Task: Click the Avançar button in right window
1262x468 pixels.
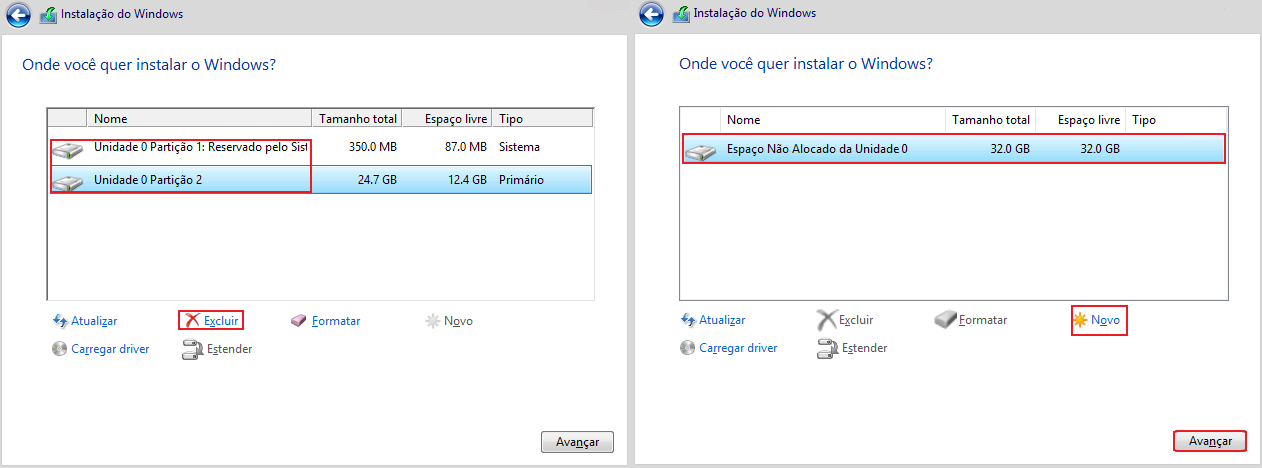Action: coord(1210,441)
